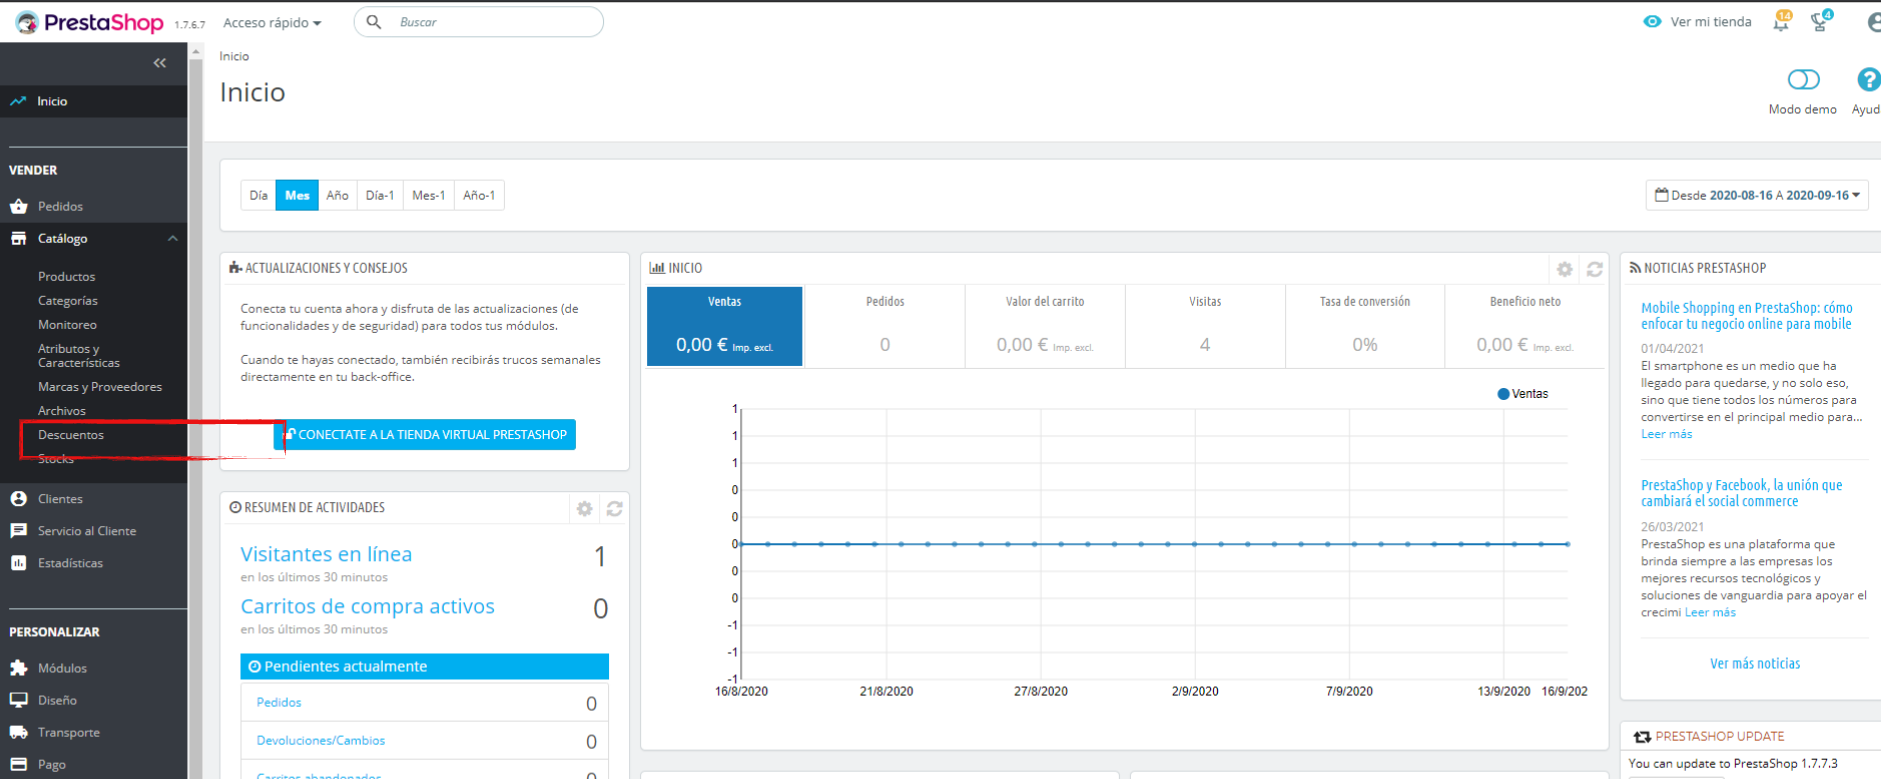Open the date range Desde 2020-08-16 dropdown
The width and height of the screenshot is (1881, 779).
(1757, 195)
